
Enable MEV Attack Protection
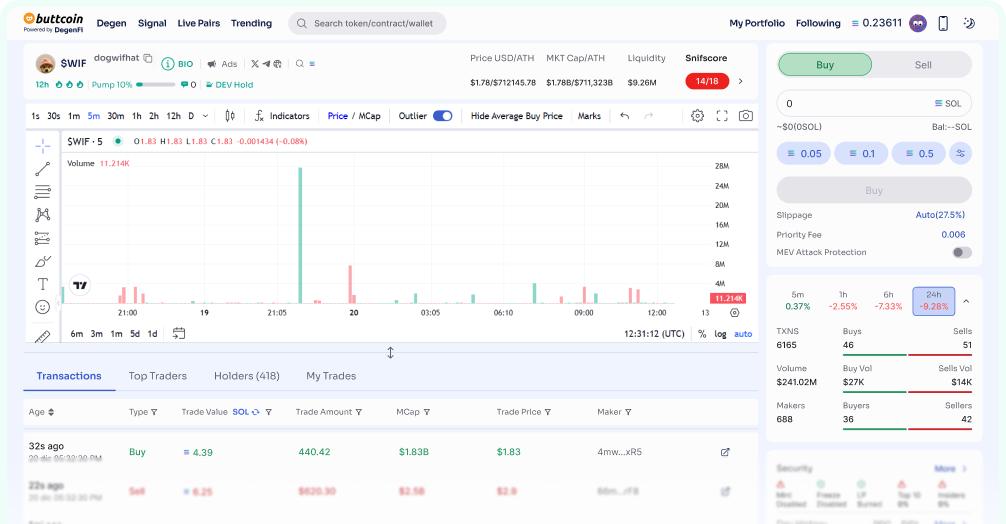coord(961,252)
